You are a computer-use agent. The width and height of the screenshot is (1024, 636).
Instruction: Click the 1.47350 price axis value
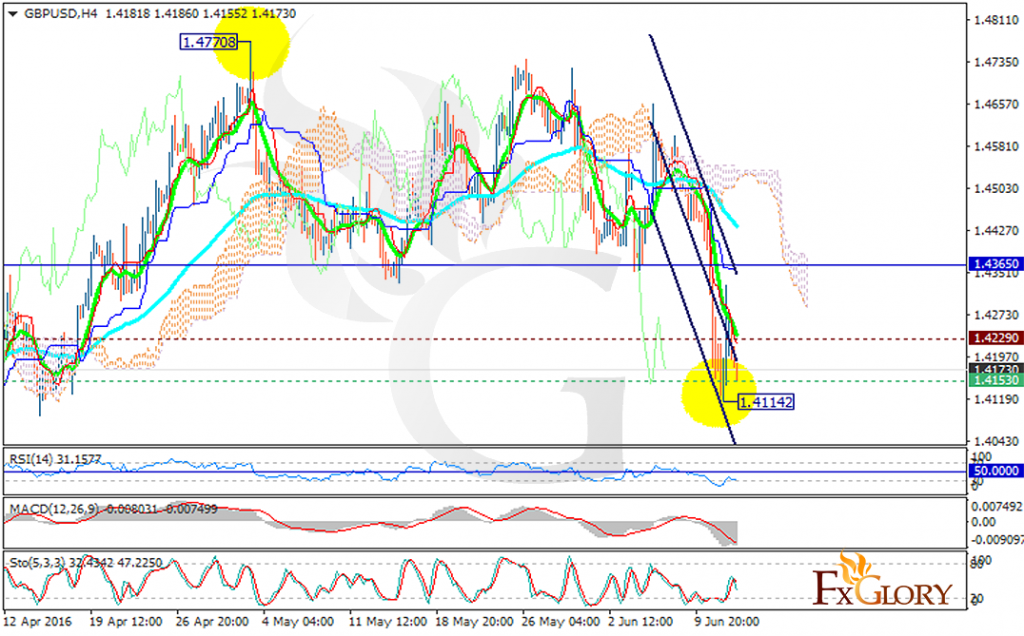tap(996, 62)
